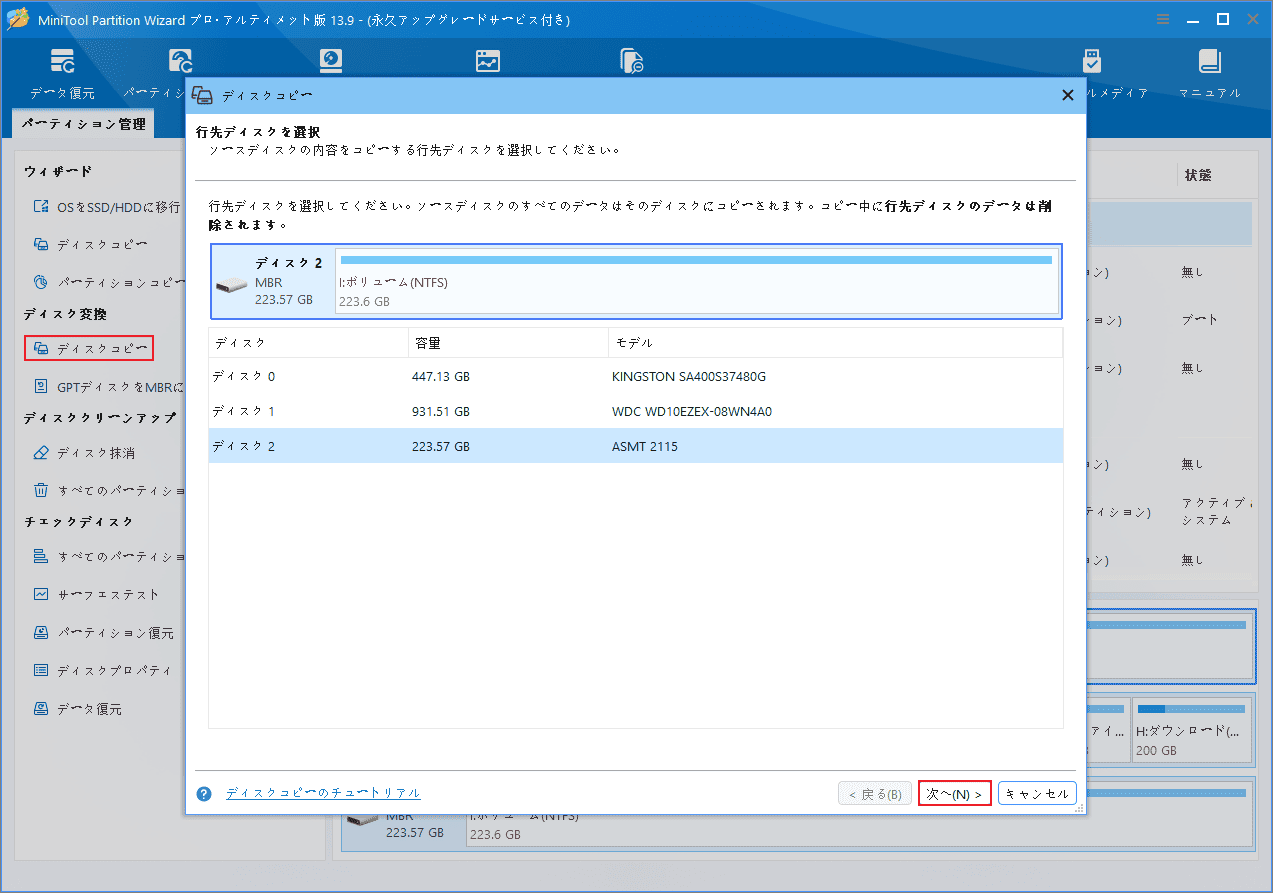This screenshot has height=893, width=1273.
Task: Open the hamburger menu in the title bar
Action: [x=1163, y=19]
